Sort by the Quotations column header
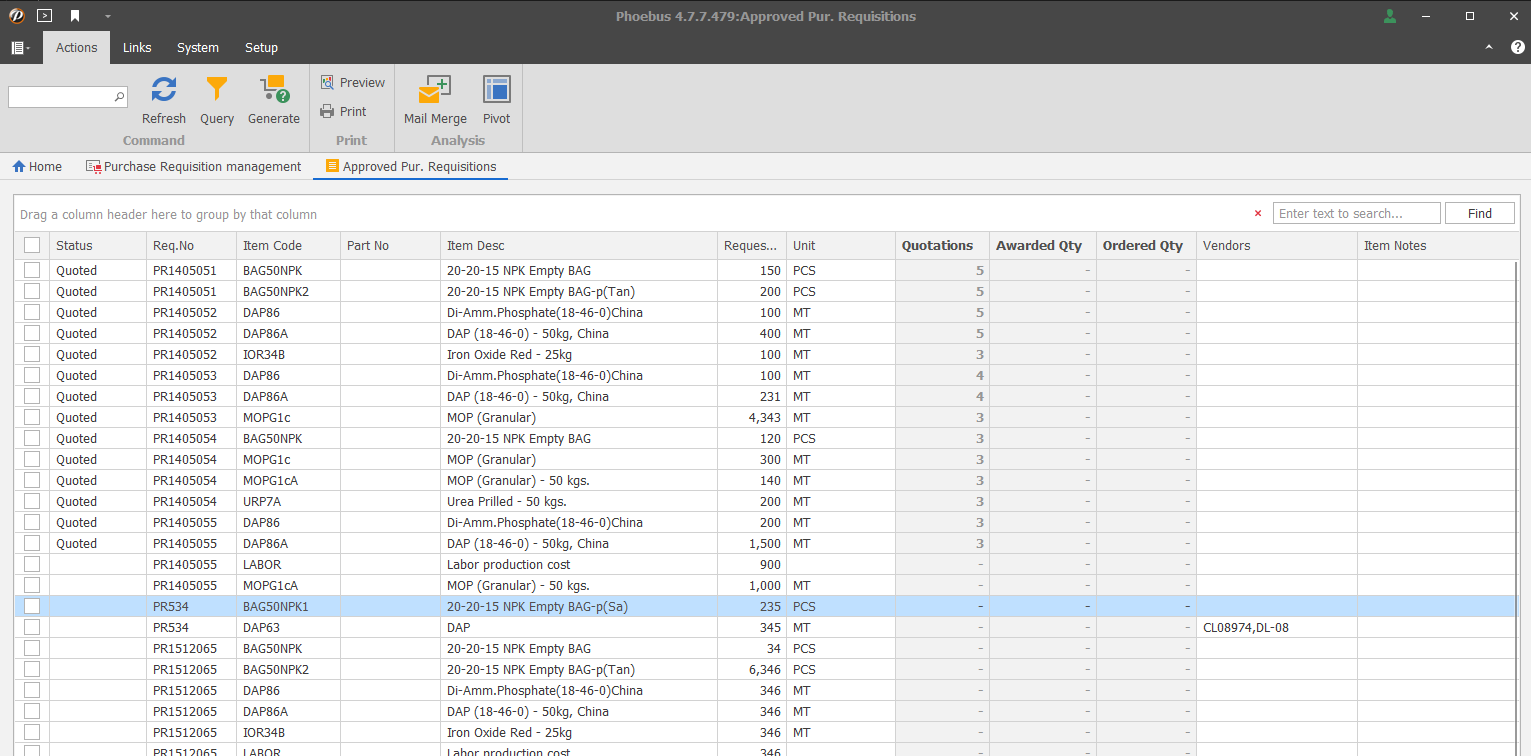 (942, 245)
